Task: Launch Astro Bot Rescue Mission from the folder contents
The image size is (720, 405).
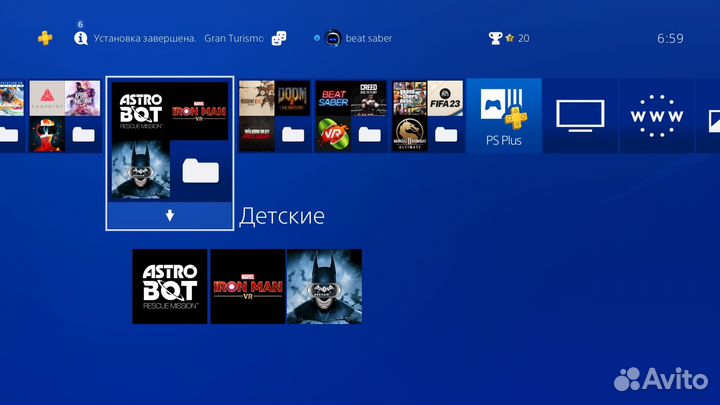Action: point(170,287)
